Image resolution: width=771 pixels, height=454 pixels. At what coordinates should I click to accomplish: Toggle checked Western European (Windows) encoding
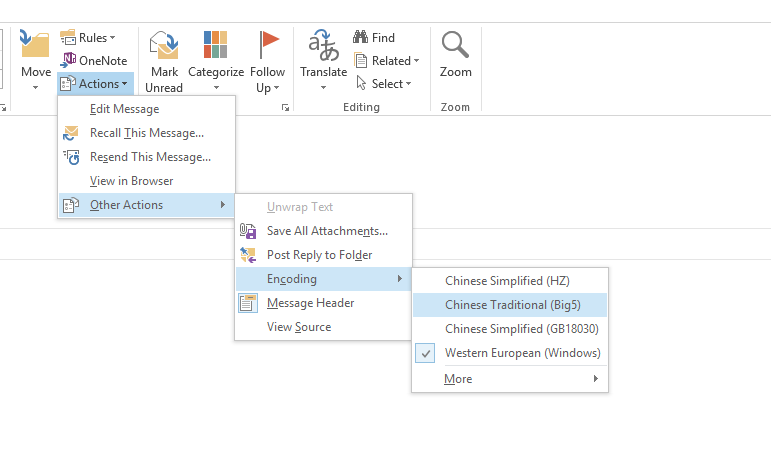[x=510, y=353]
